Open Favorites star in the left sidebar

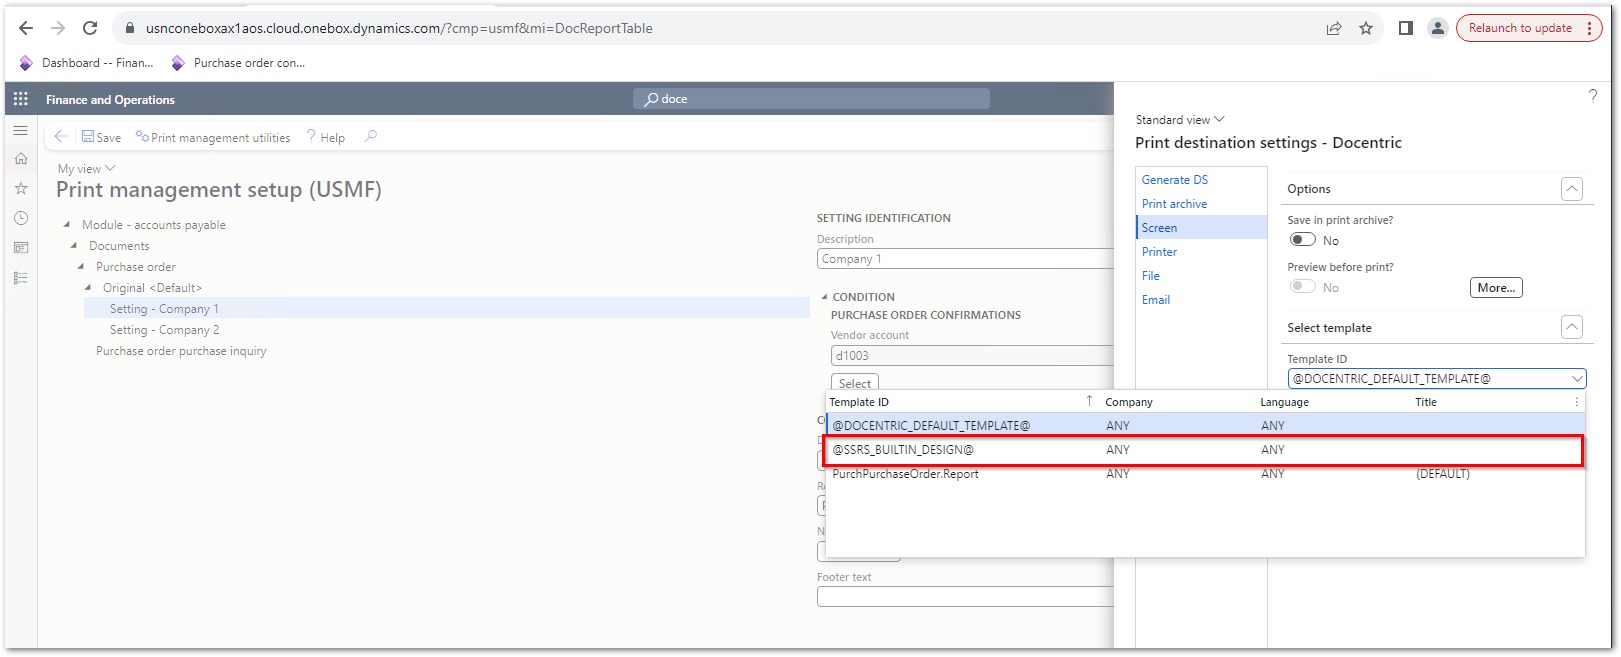point(20,188)
